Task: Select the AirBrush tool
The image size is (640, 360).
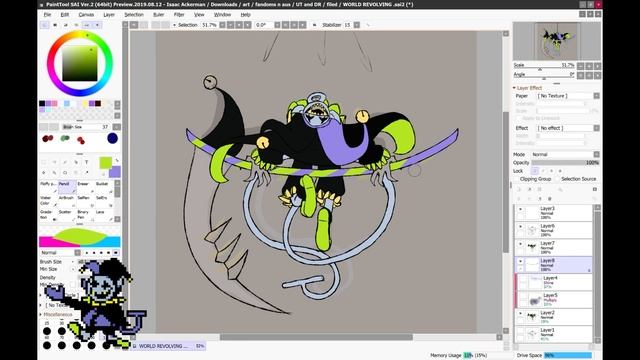Action: coord(67,200)
